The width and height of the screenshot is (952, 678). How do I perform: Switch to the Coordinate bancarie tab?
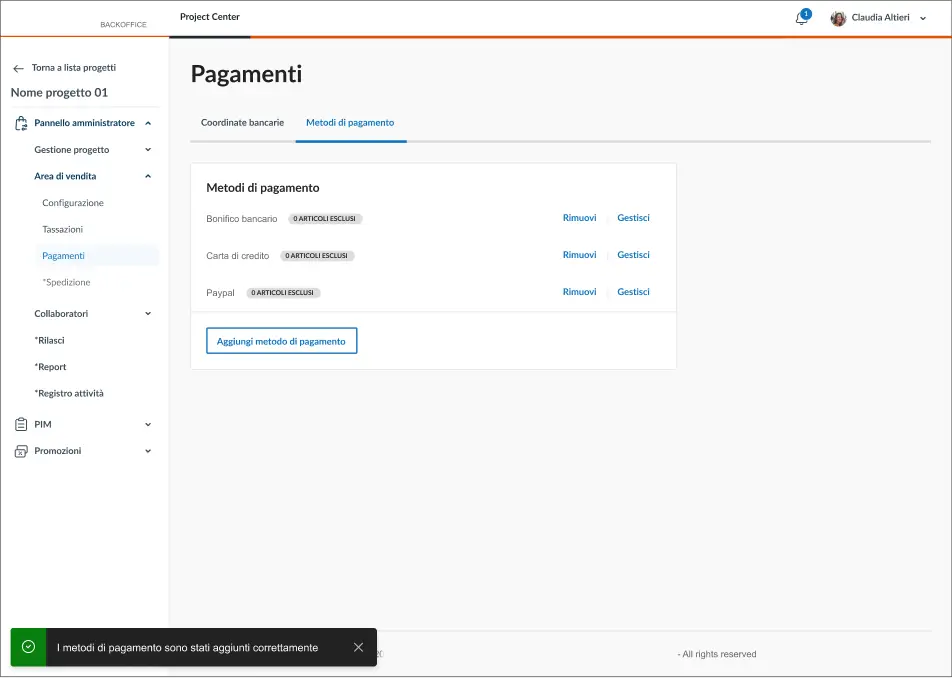click(x=242, y=123)
